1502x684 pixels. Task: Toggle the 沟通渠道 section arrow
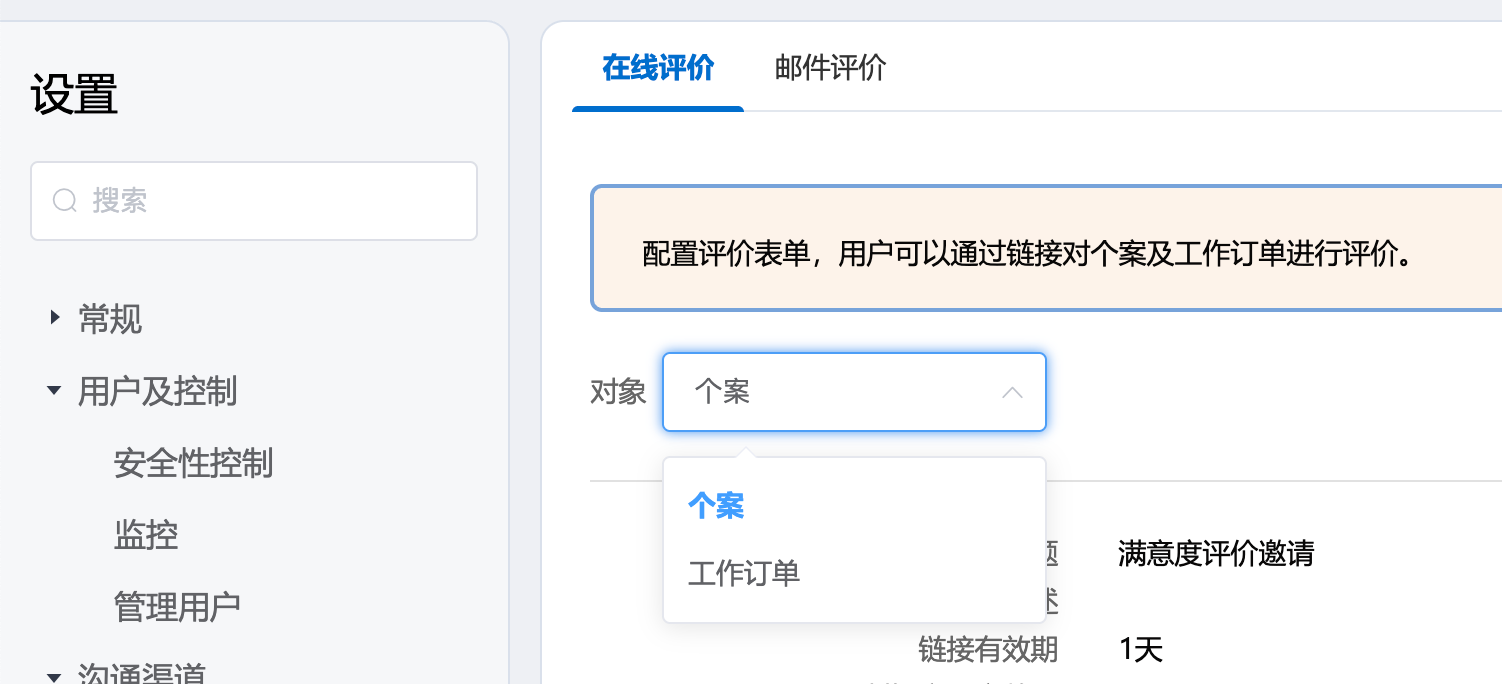pyautogui.click(x=54, y=673)
